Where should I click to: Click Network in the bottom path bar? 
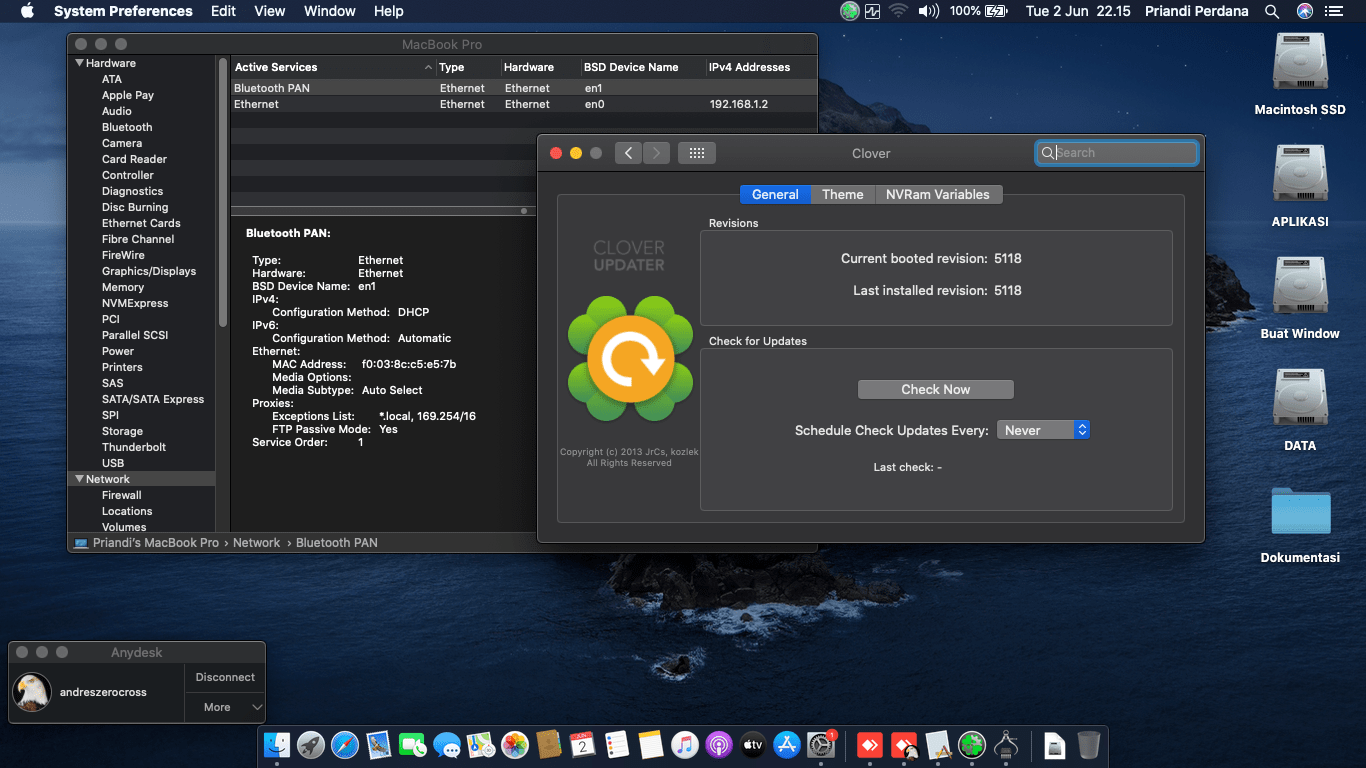257,542
